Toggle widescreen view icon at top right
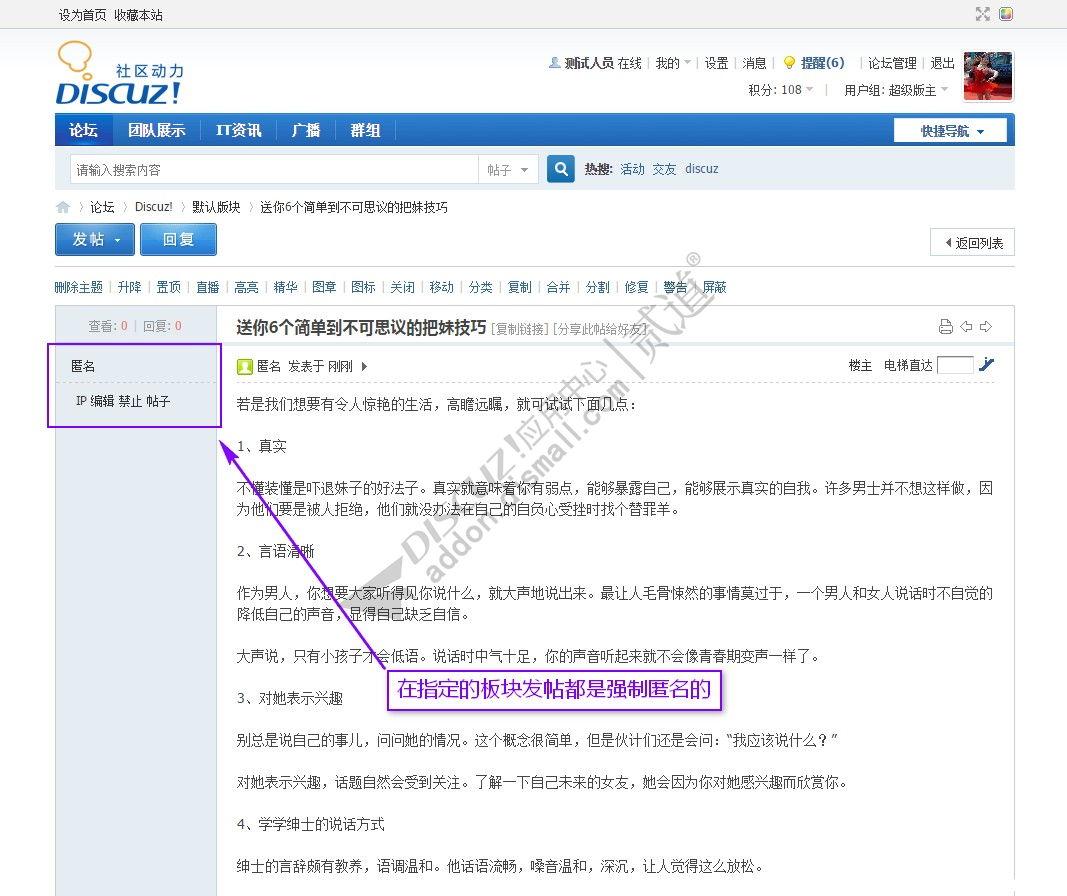 point(983,14)
